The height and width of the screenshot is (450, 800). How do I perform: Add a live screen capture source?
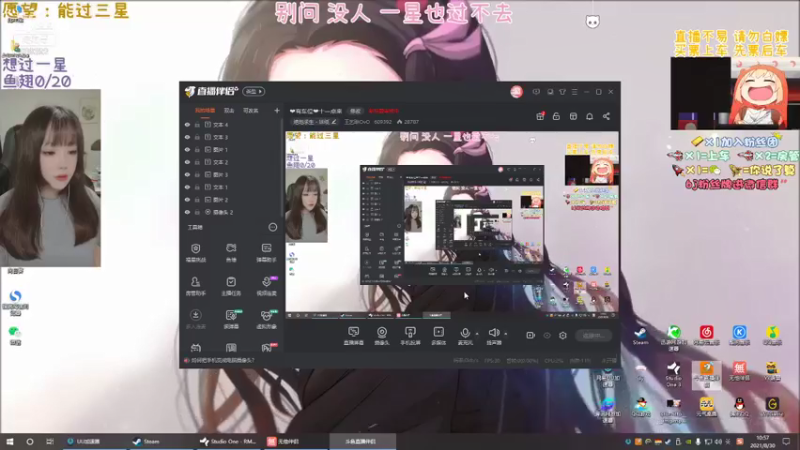(x=354, y=336)
